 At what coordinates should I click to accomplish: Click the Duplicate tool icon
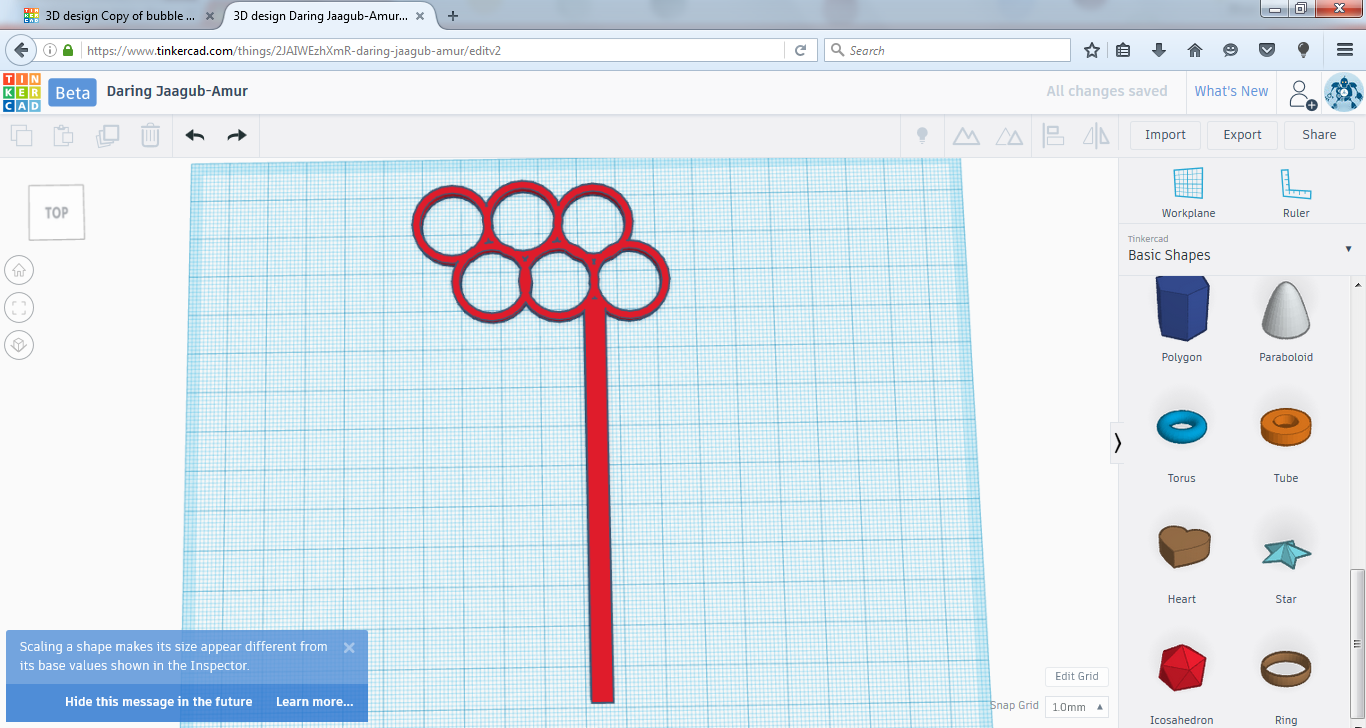click(x=107, y=135)
